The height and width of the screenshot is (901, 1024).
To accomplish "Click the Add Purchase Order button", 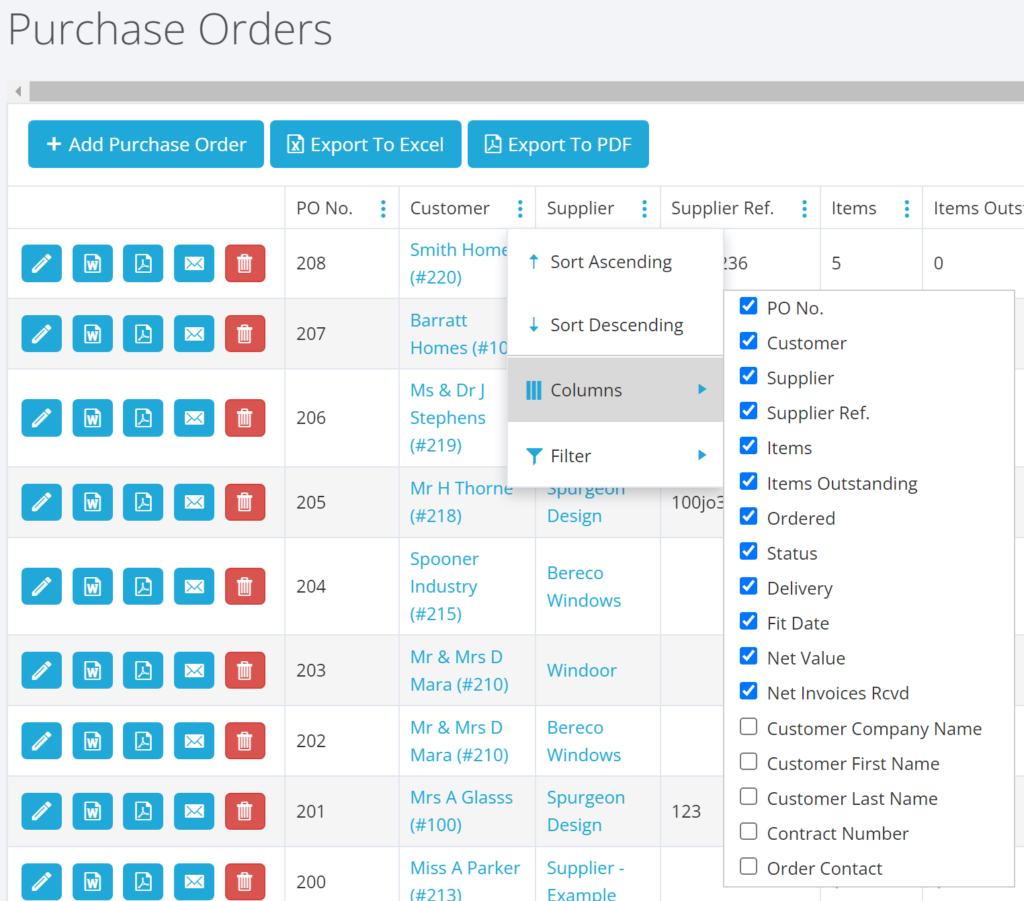I will pos(146,145).
